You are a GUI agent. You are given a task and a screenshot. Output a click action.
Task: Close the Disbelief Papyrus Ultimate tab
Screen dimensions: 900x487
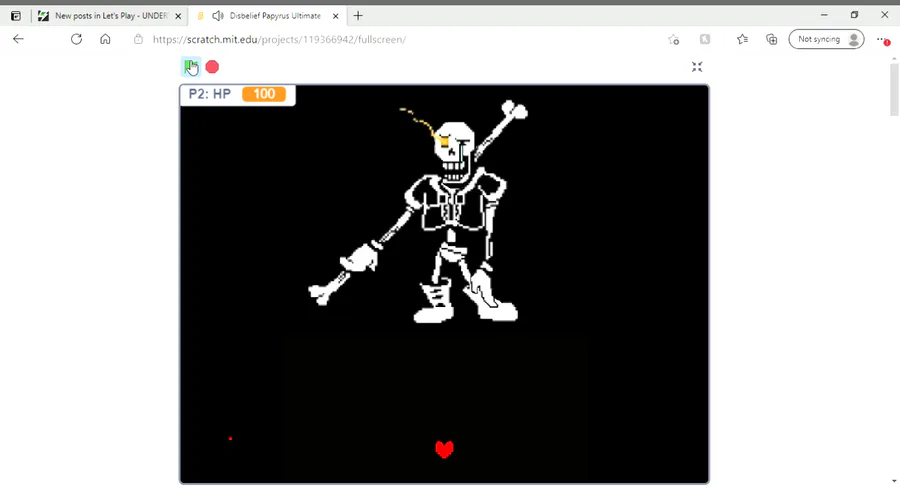click(x=336, y=16)
